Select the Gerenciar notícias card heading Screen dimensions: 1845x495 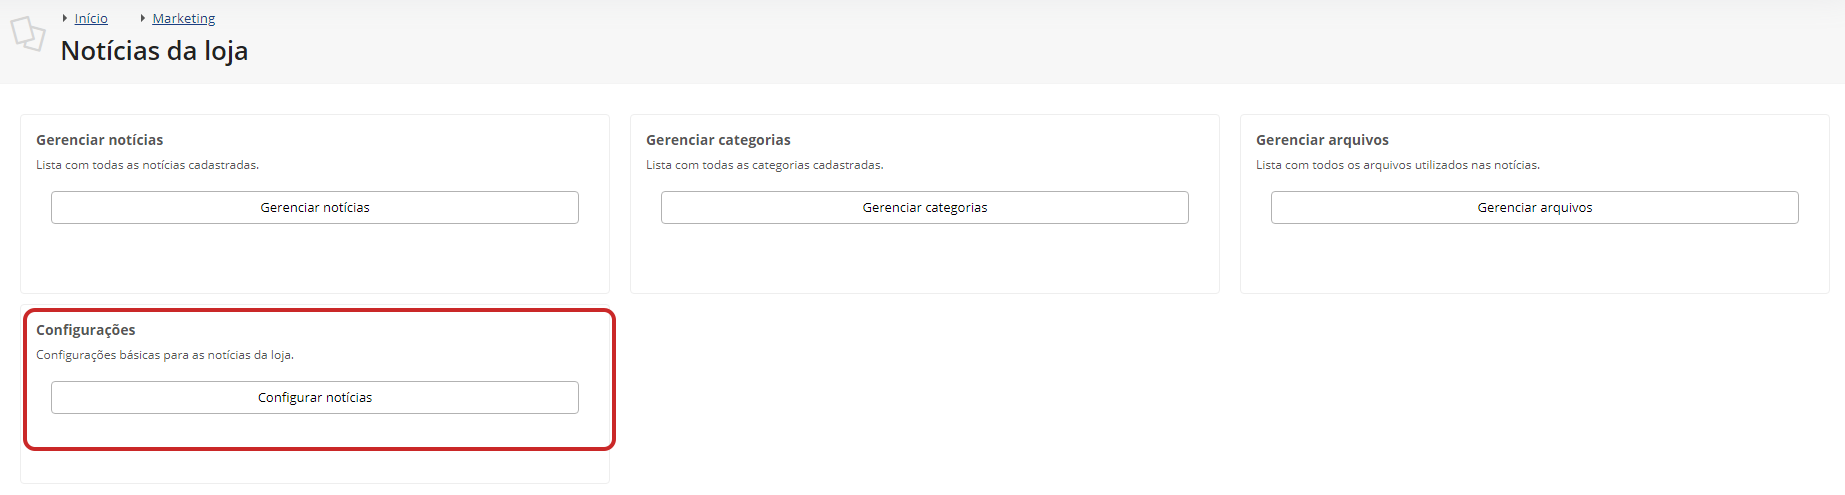(x=99, y=140)
